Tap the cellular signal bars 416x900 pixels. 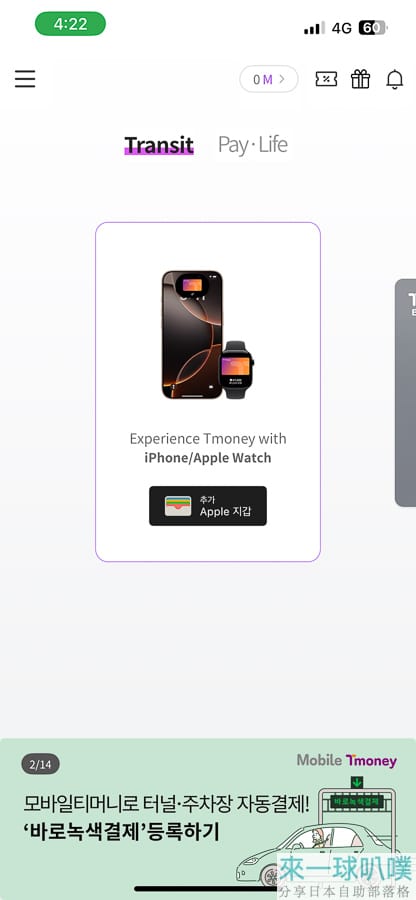(314, 28)
